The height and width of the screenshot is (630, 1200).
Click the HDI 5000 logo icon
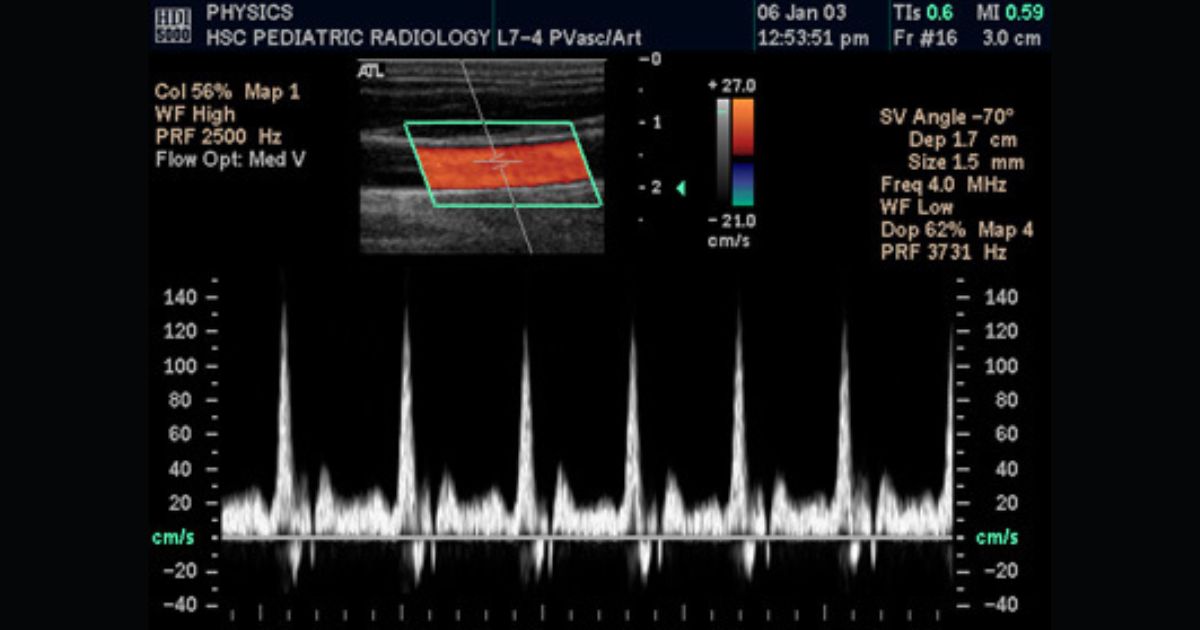click(172, 25)
